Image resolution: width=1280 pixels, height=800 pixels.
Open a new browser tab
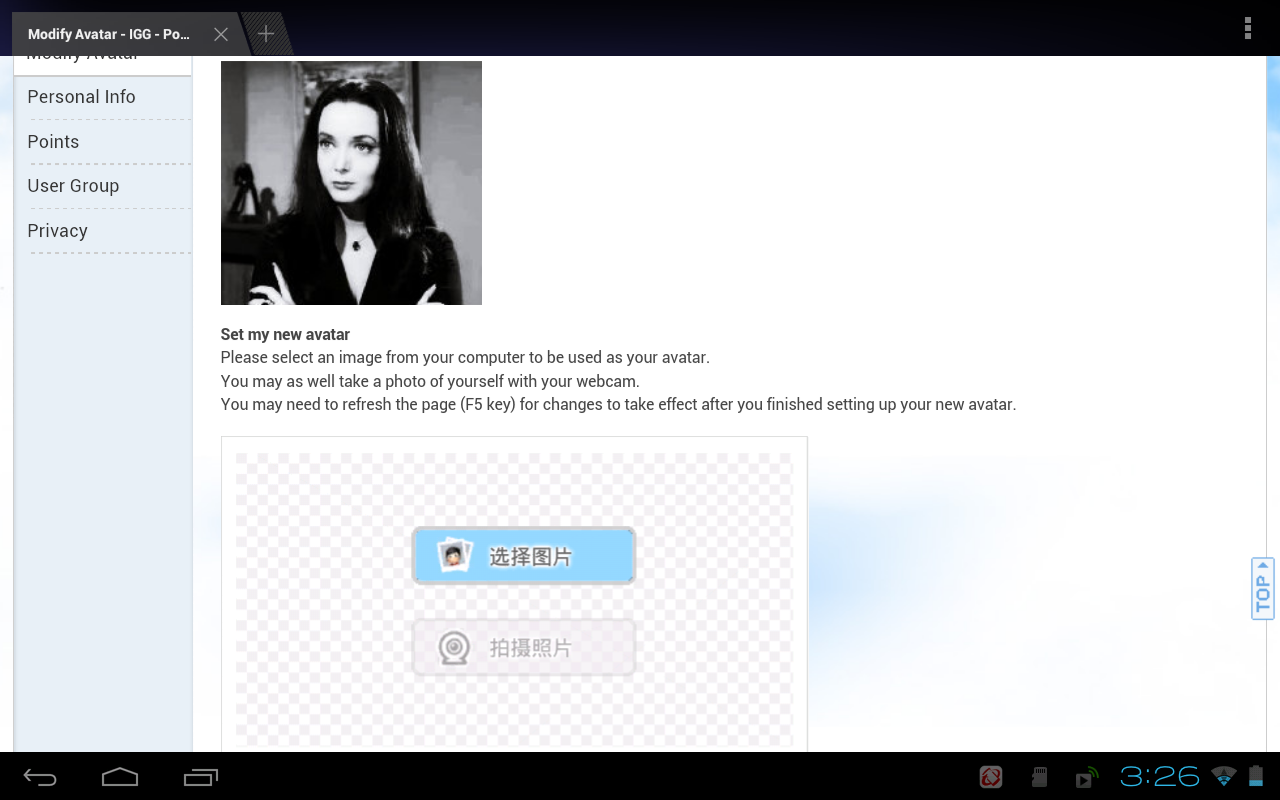[x=266, y=34]
